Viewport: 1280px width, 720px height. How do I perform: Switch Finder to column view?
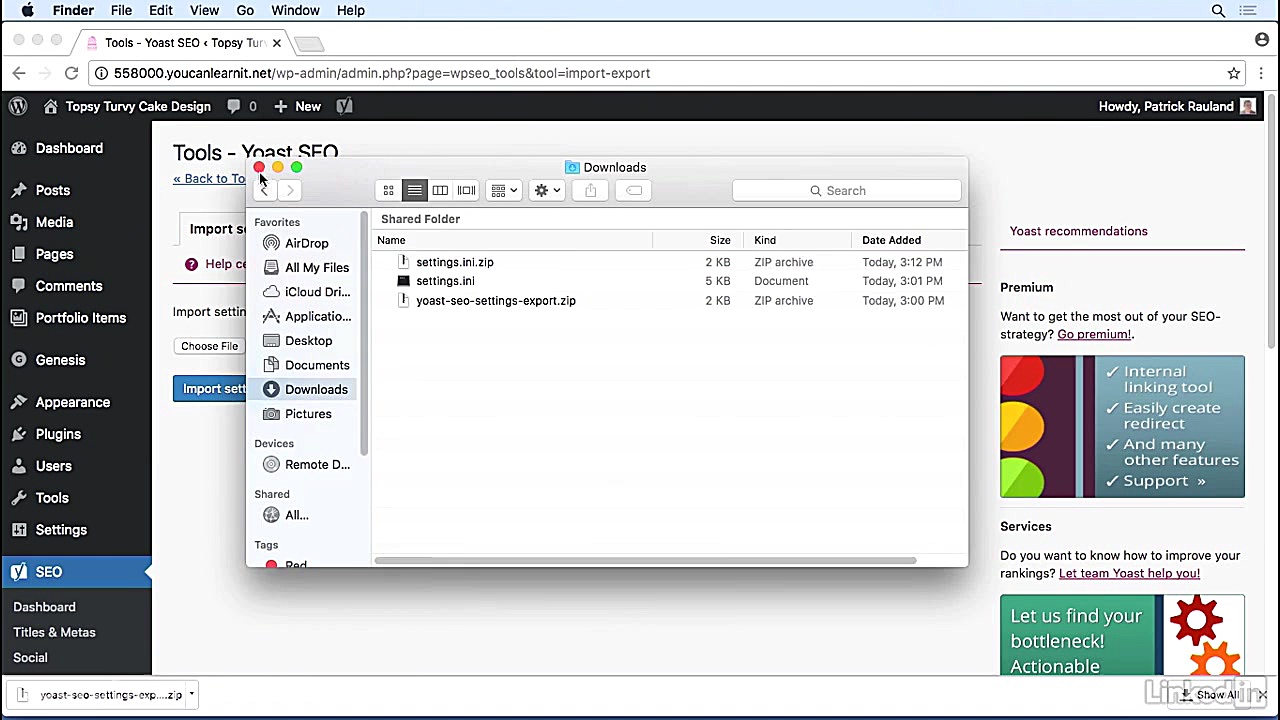point(440,190)
